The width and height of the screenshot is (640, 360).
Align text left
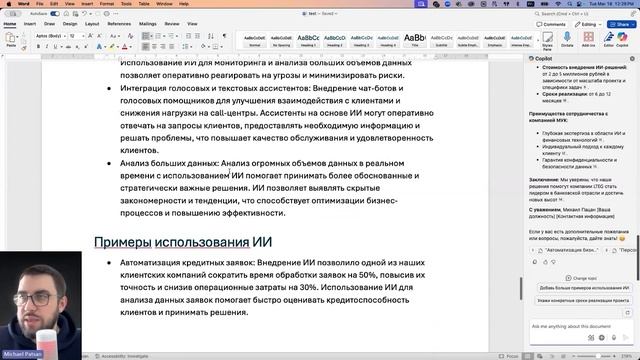pyautogui.click(x=146, y=47)
